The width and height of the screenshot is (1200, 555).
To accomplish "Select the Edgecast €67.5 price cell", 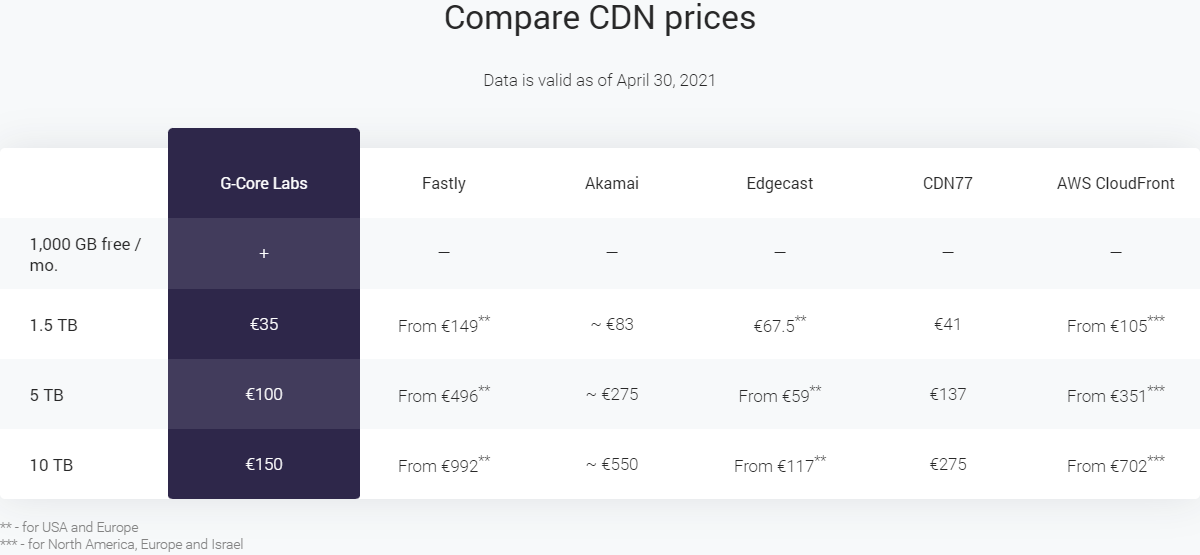I will (779, 325).
